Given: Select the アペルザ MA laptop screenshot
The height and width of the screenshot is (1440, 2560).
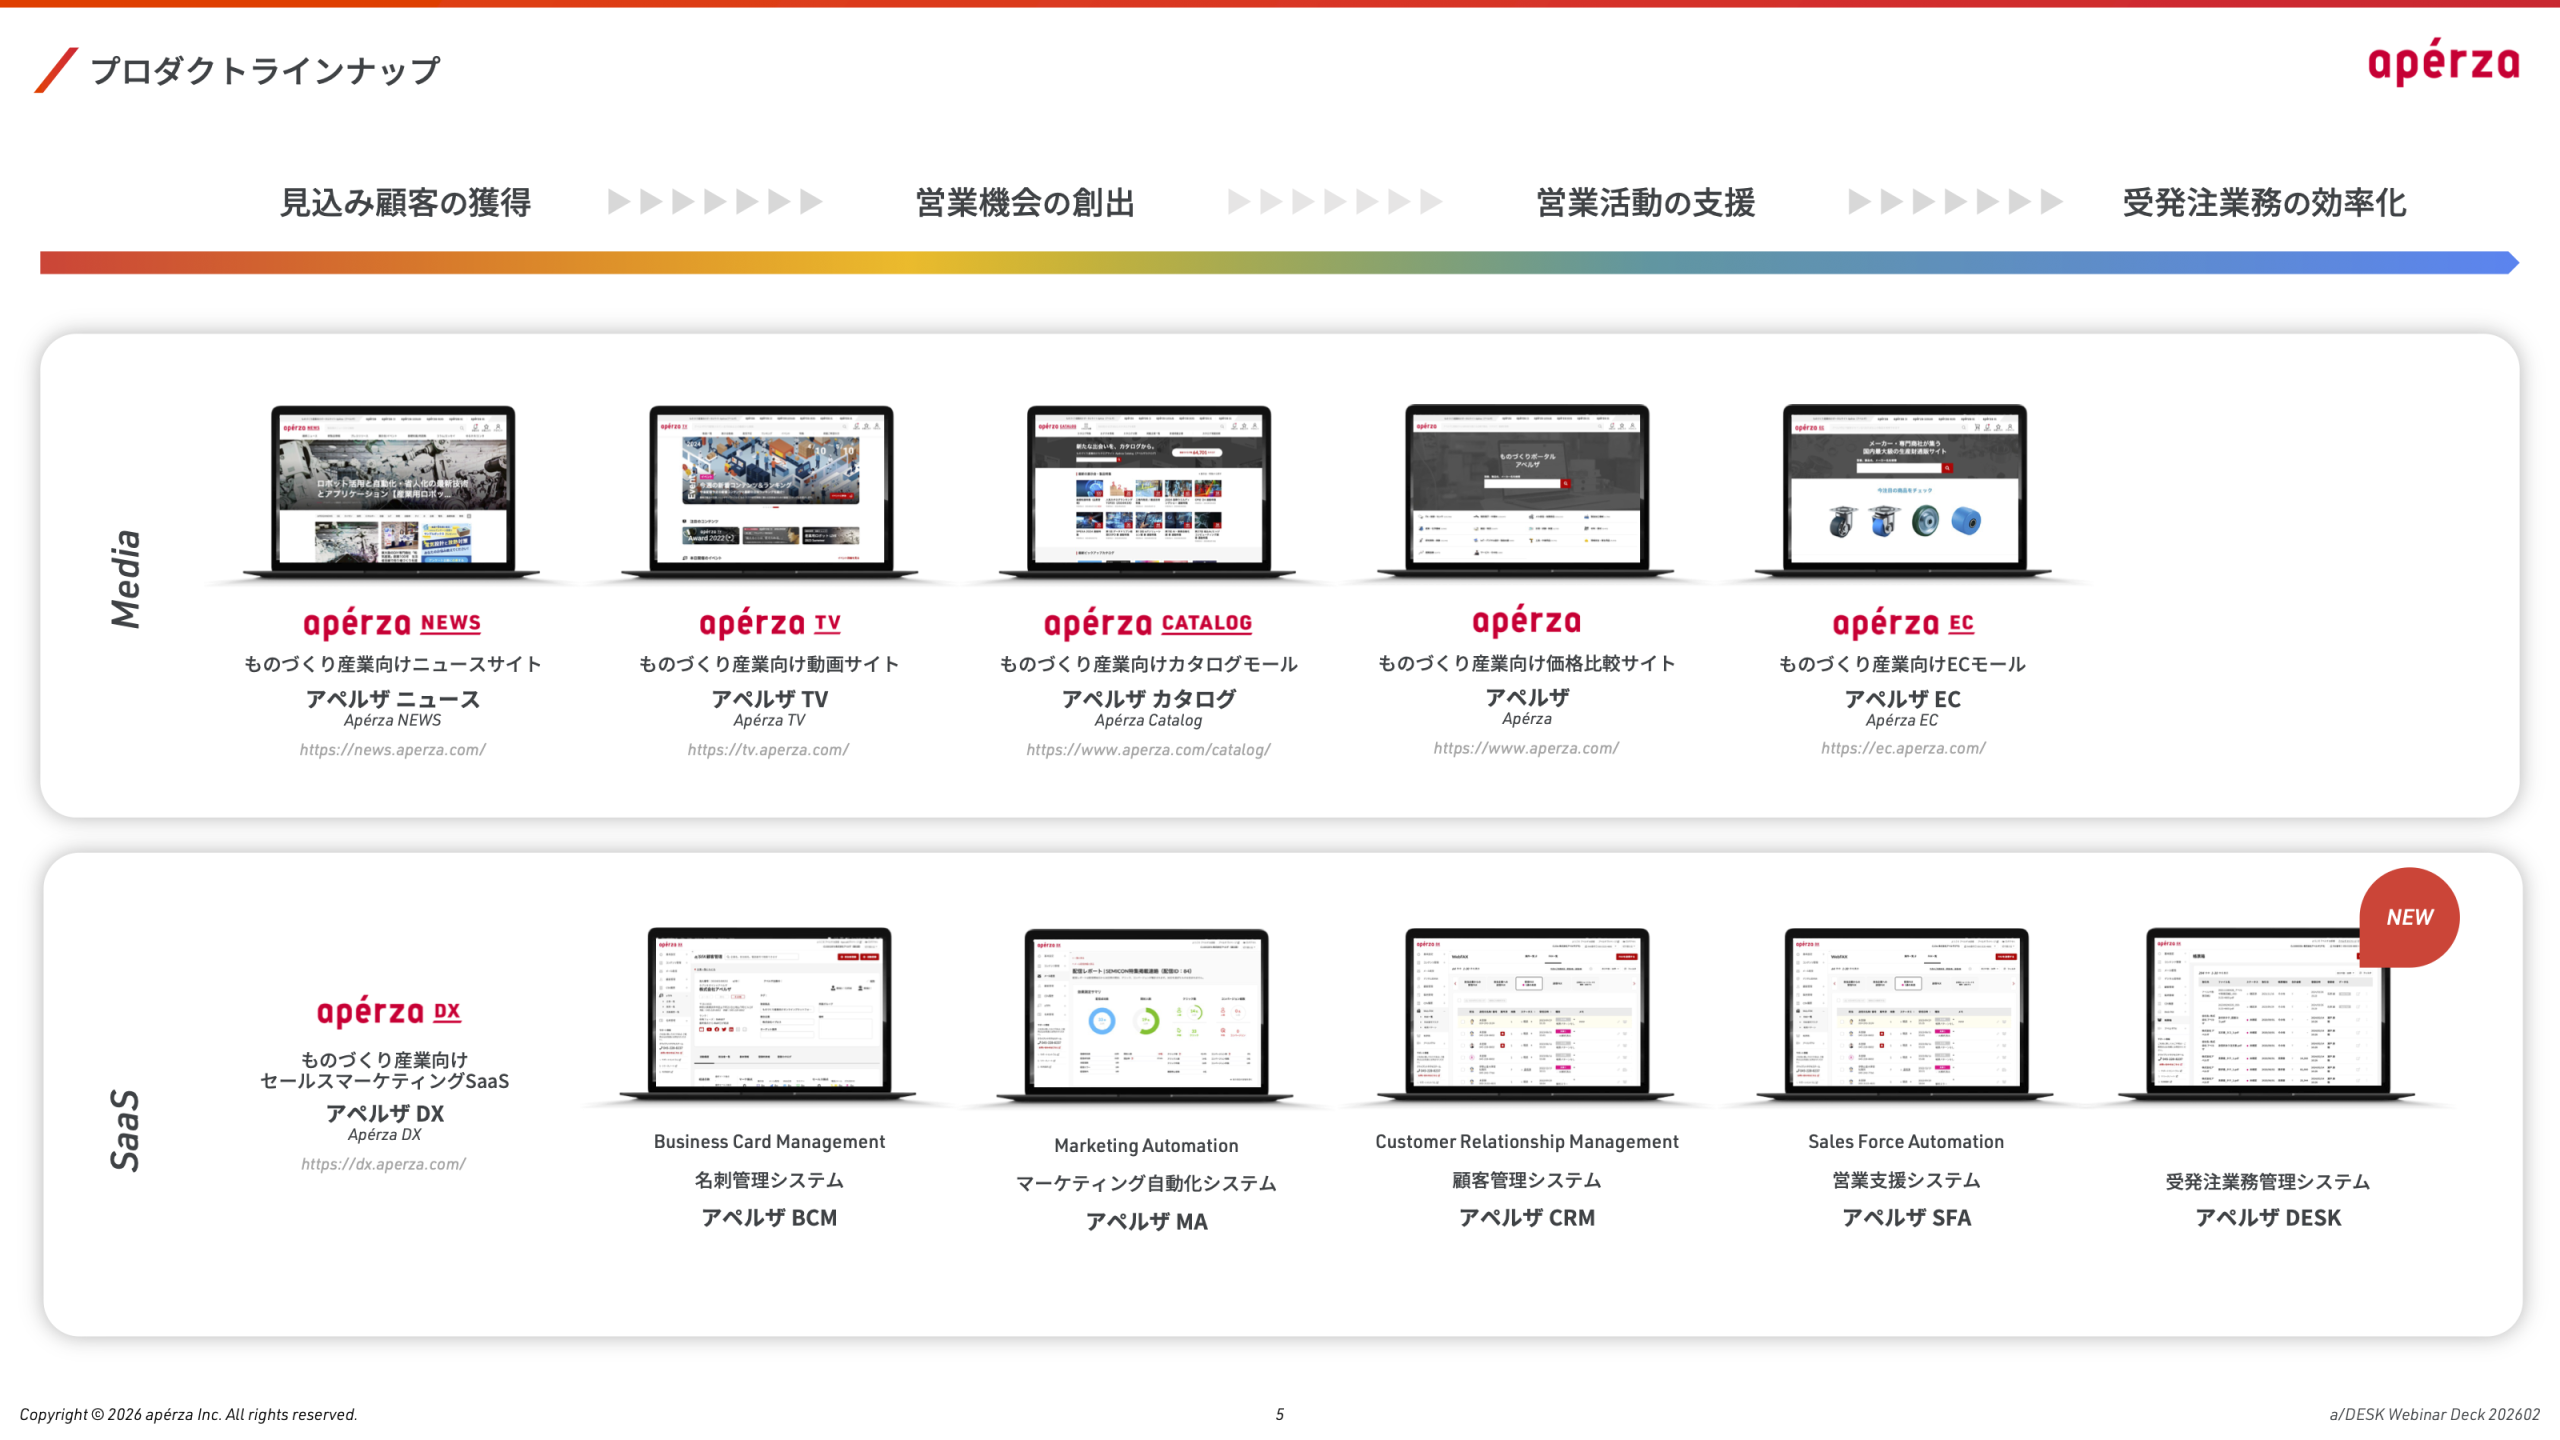Looking at the screenshot, I should tap(1146, 1015).
